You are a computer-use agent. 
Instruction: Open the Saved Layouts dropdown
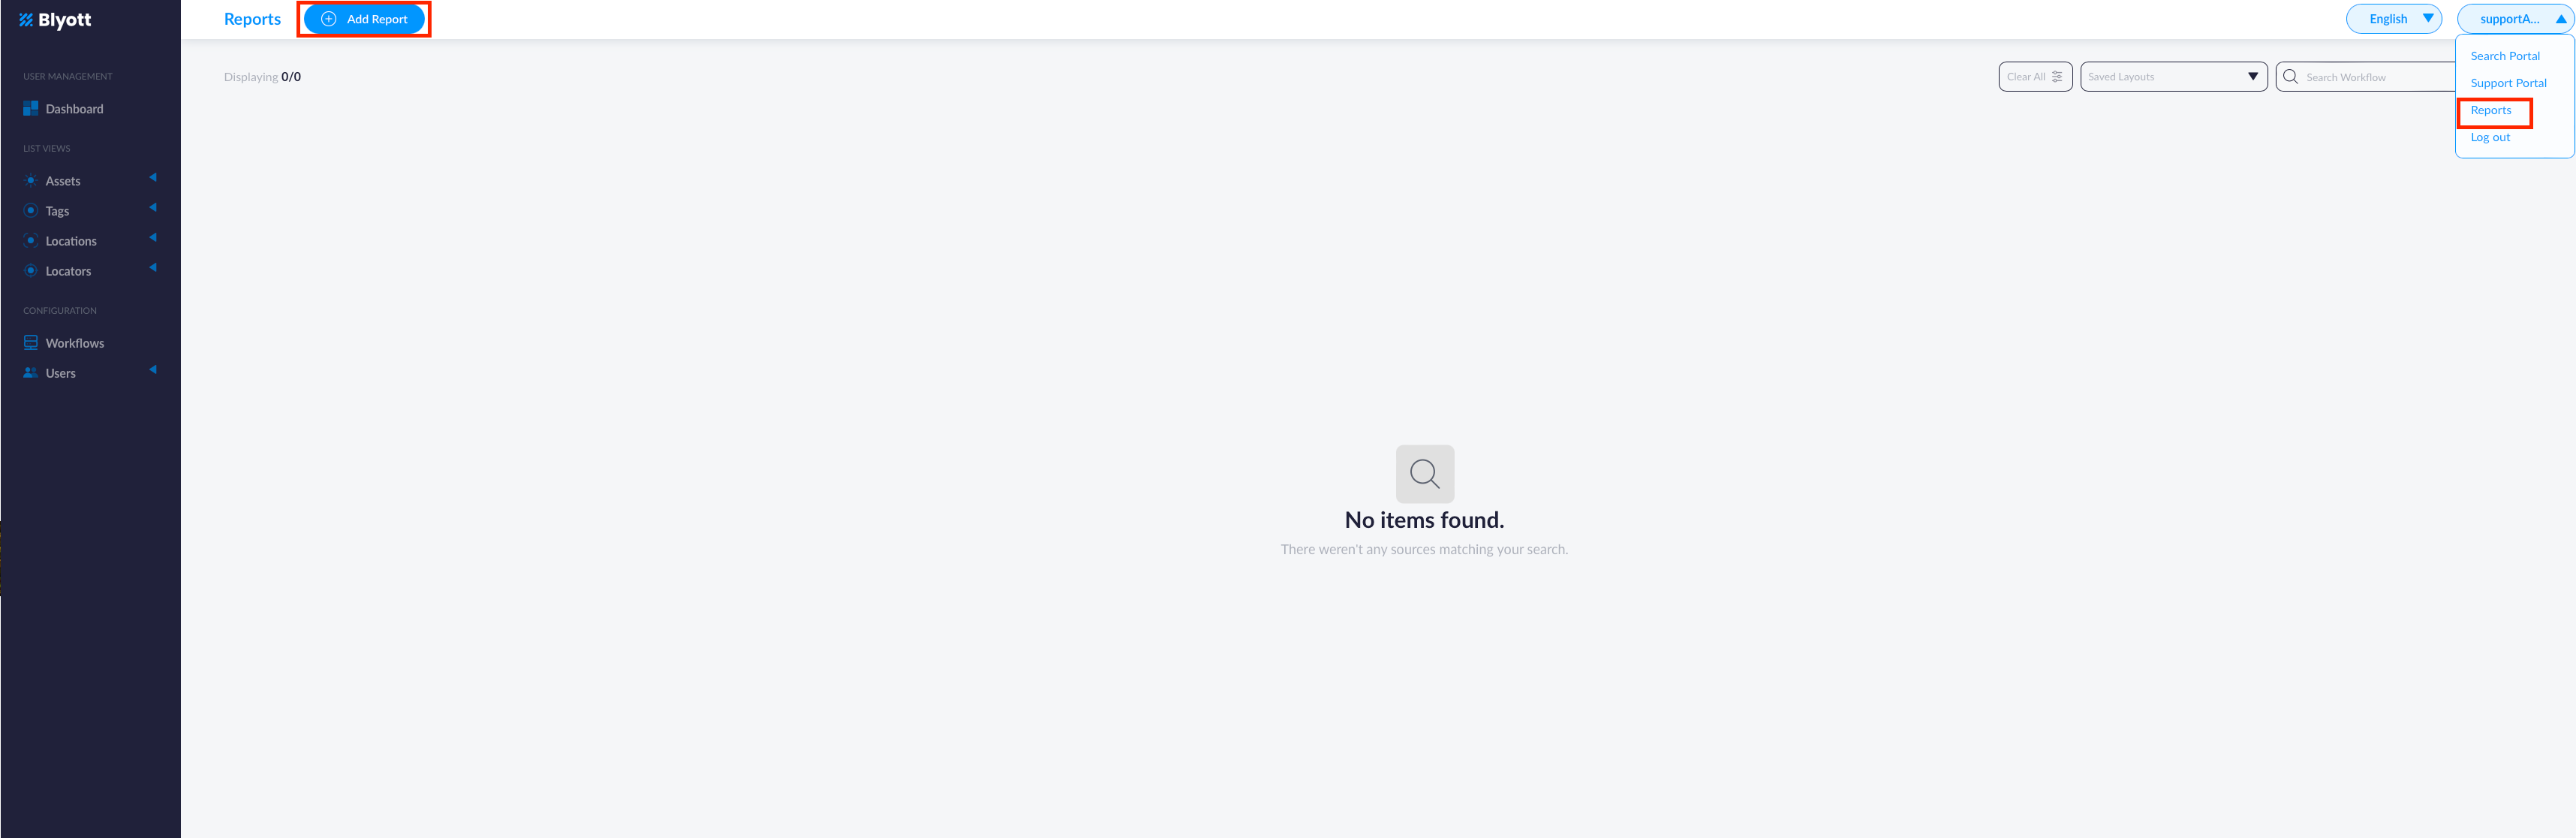click(2173, 77)
